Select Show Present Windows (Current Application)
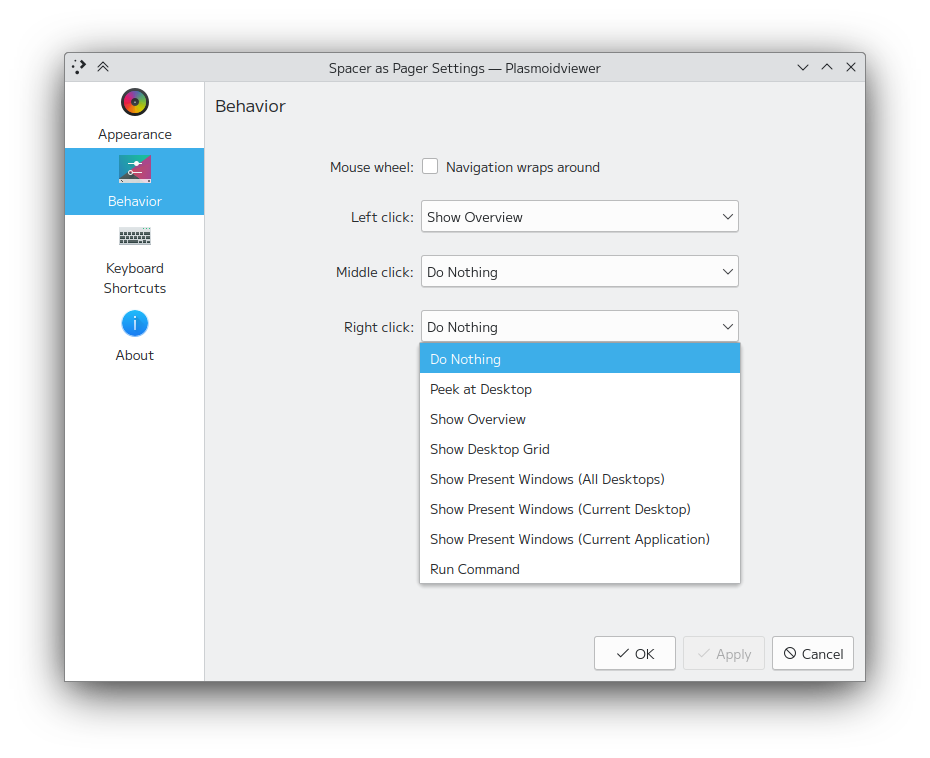The image size is (930, 758). [579, 539]
